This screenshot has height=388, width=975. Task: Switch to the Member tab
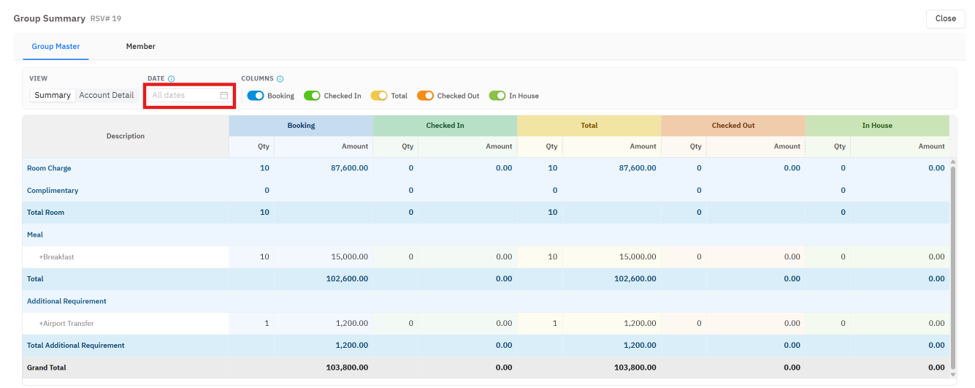(141, 47)
